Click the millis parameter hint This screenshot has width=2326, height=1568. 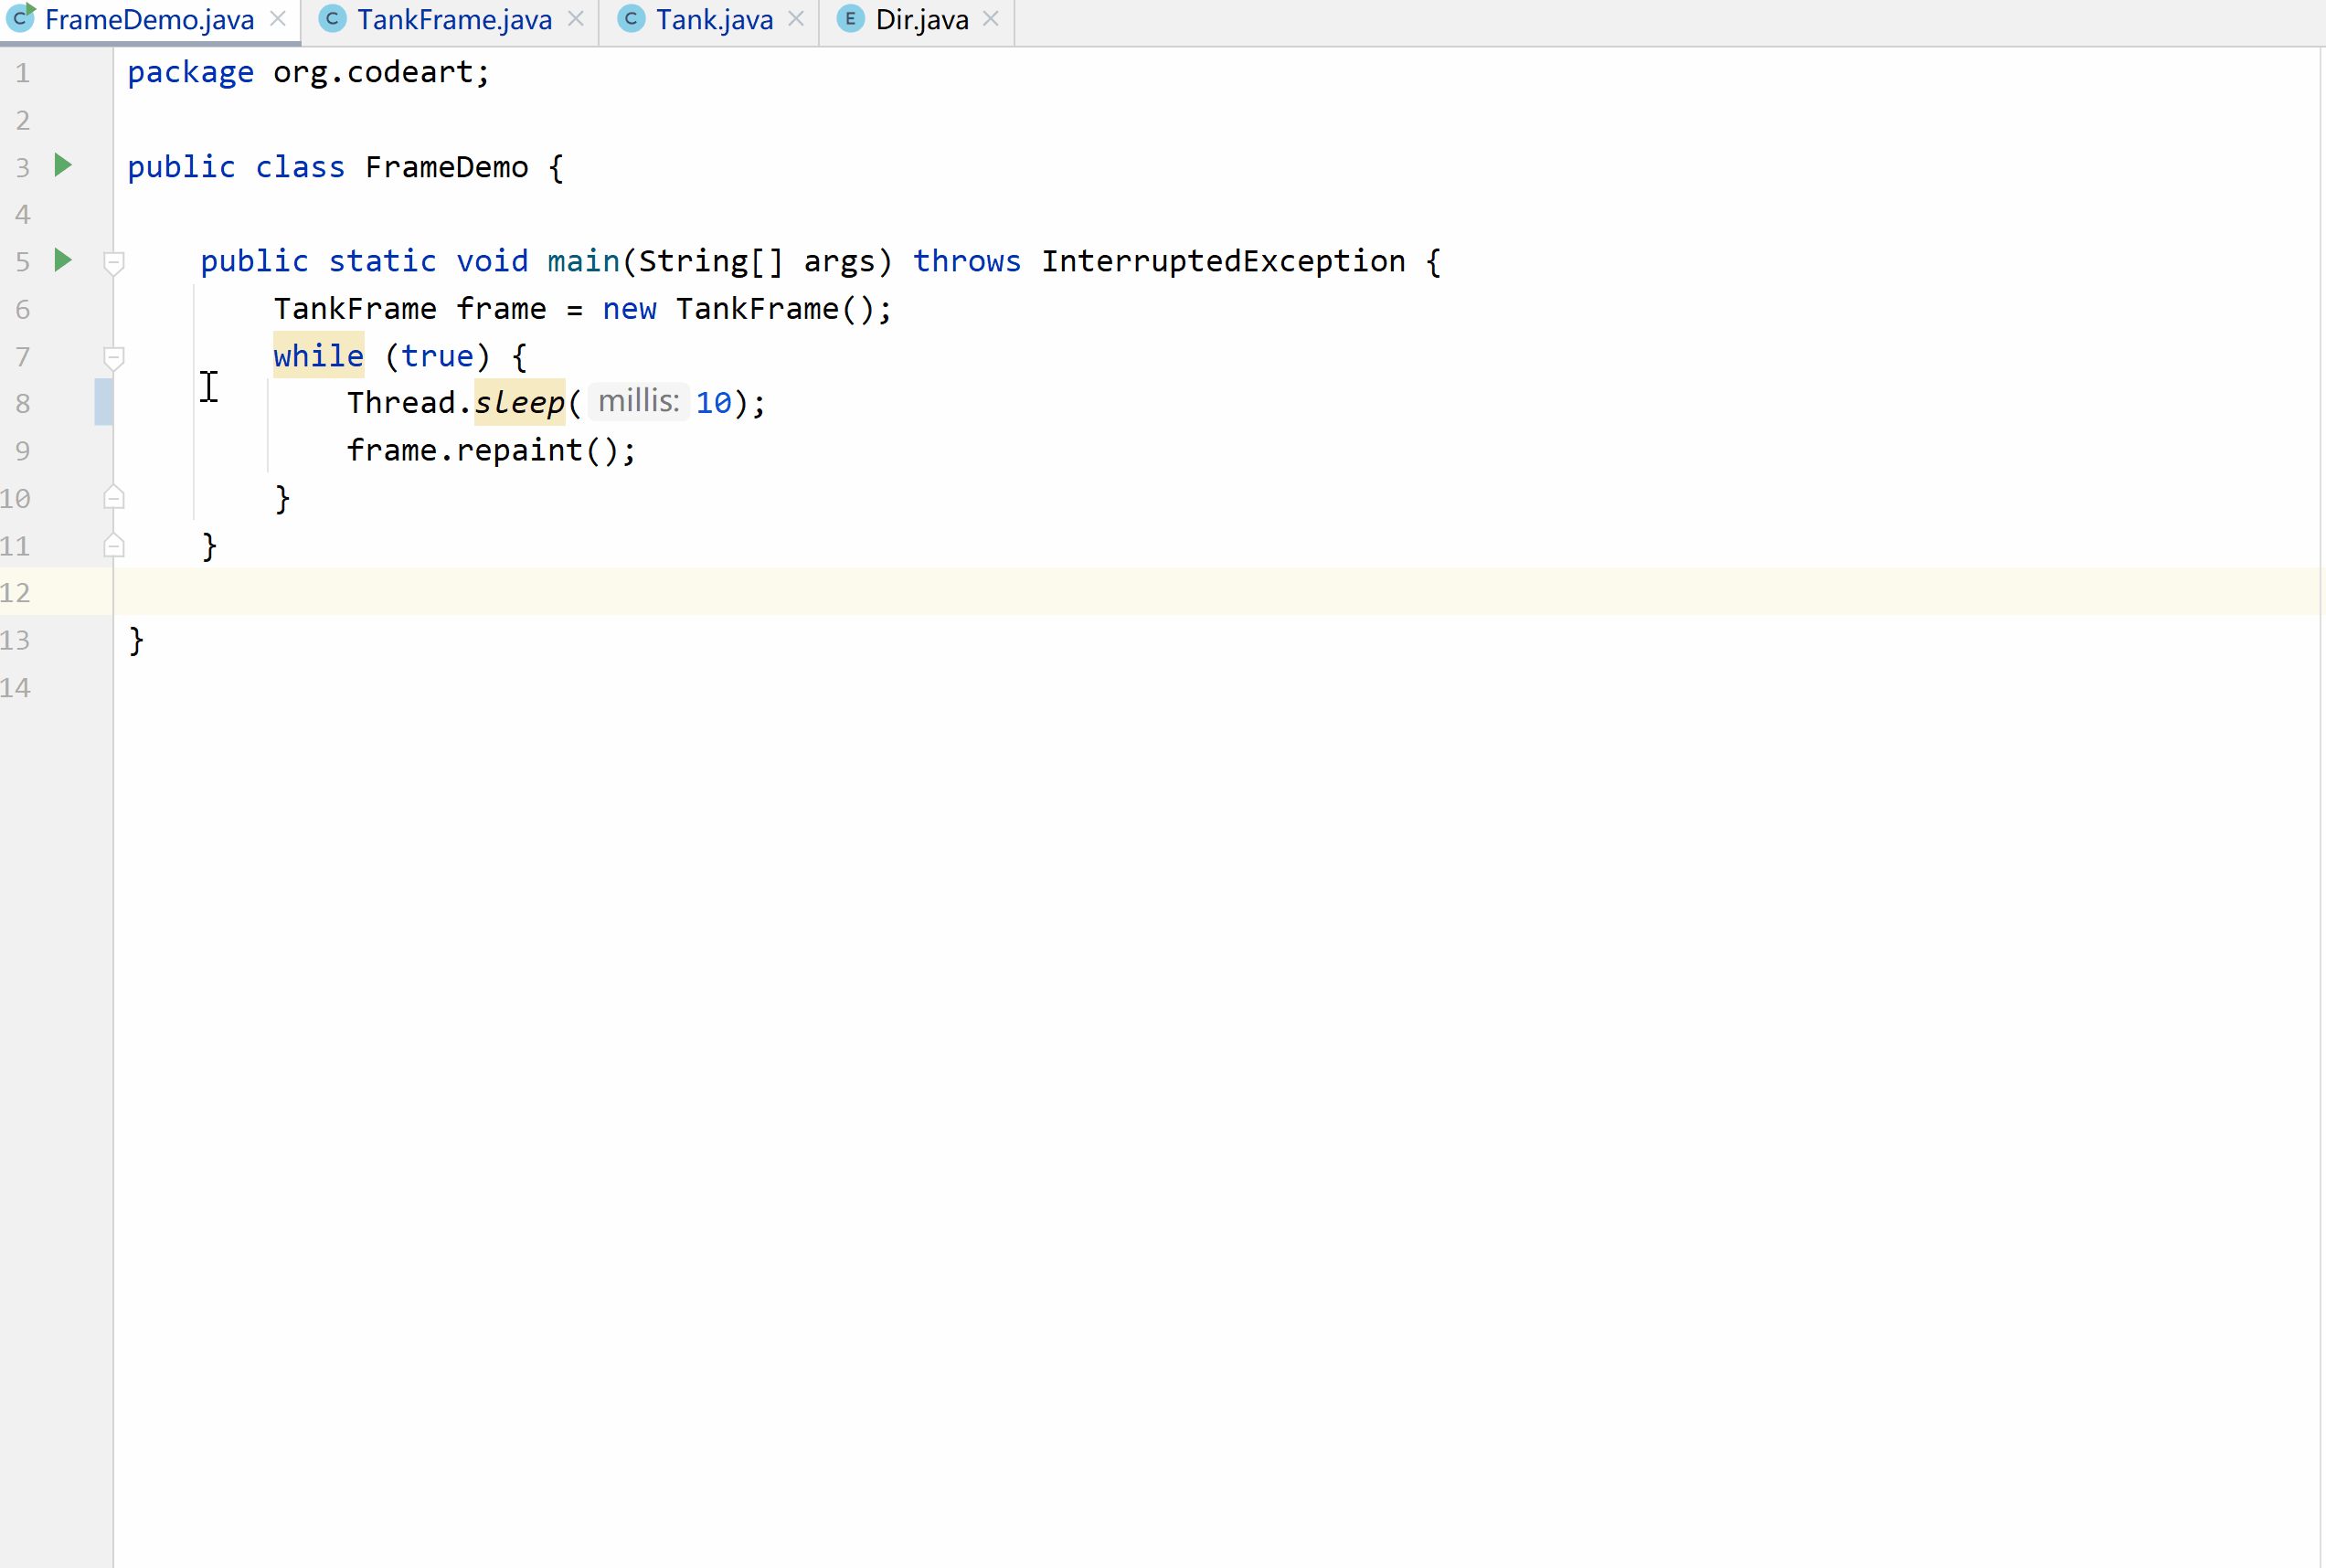pos(638,401)
